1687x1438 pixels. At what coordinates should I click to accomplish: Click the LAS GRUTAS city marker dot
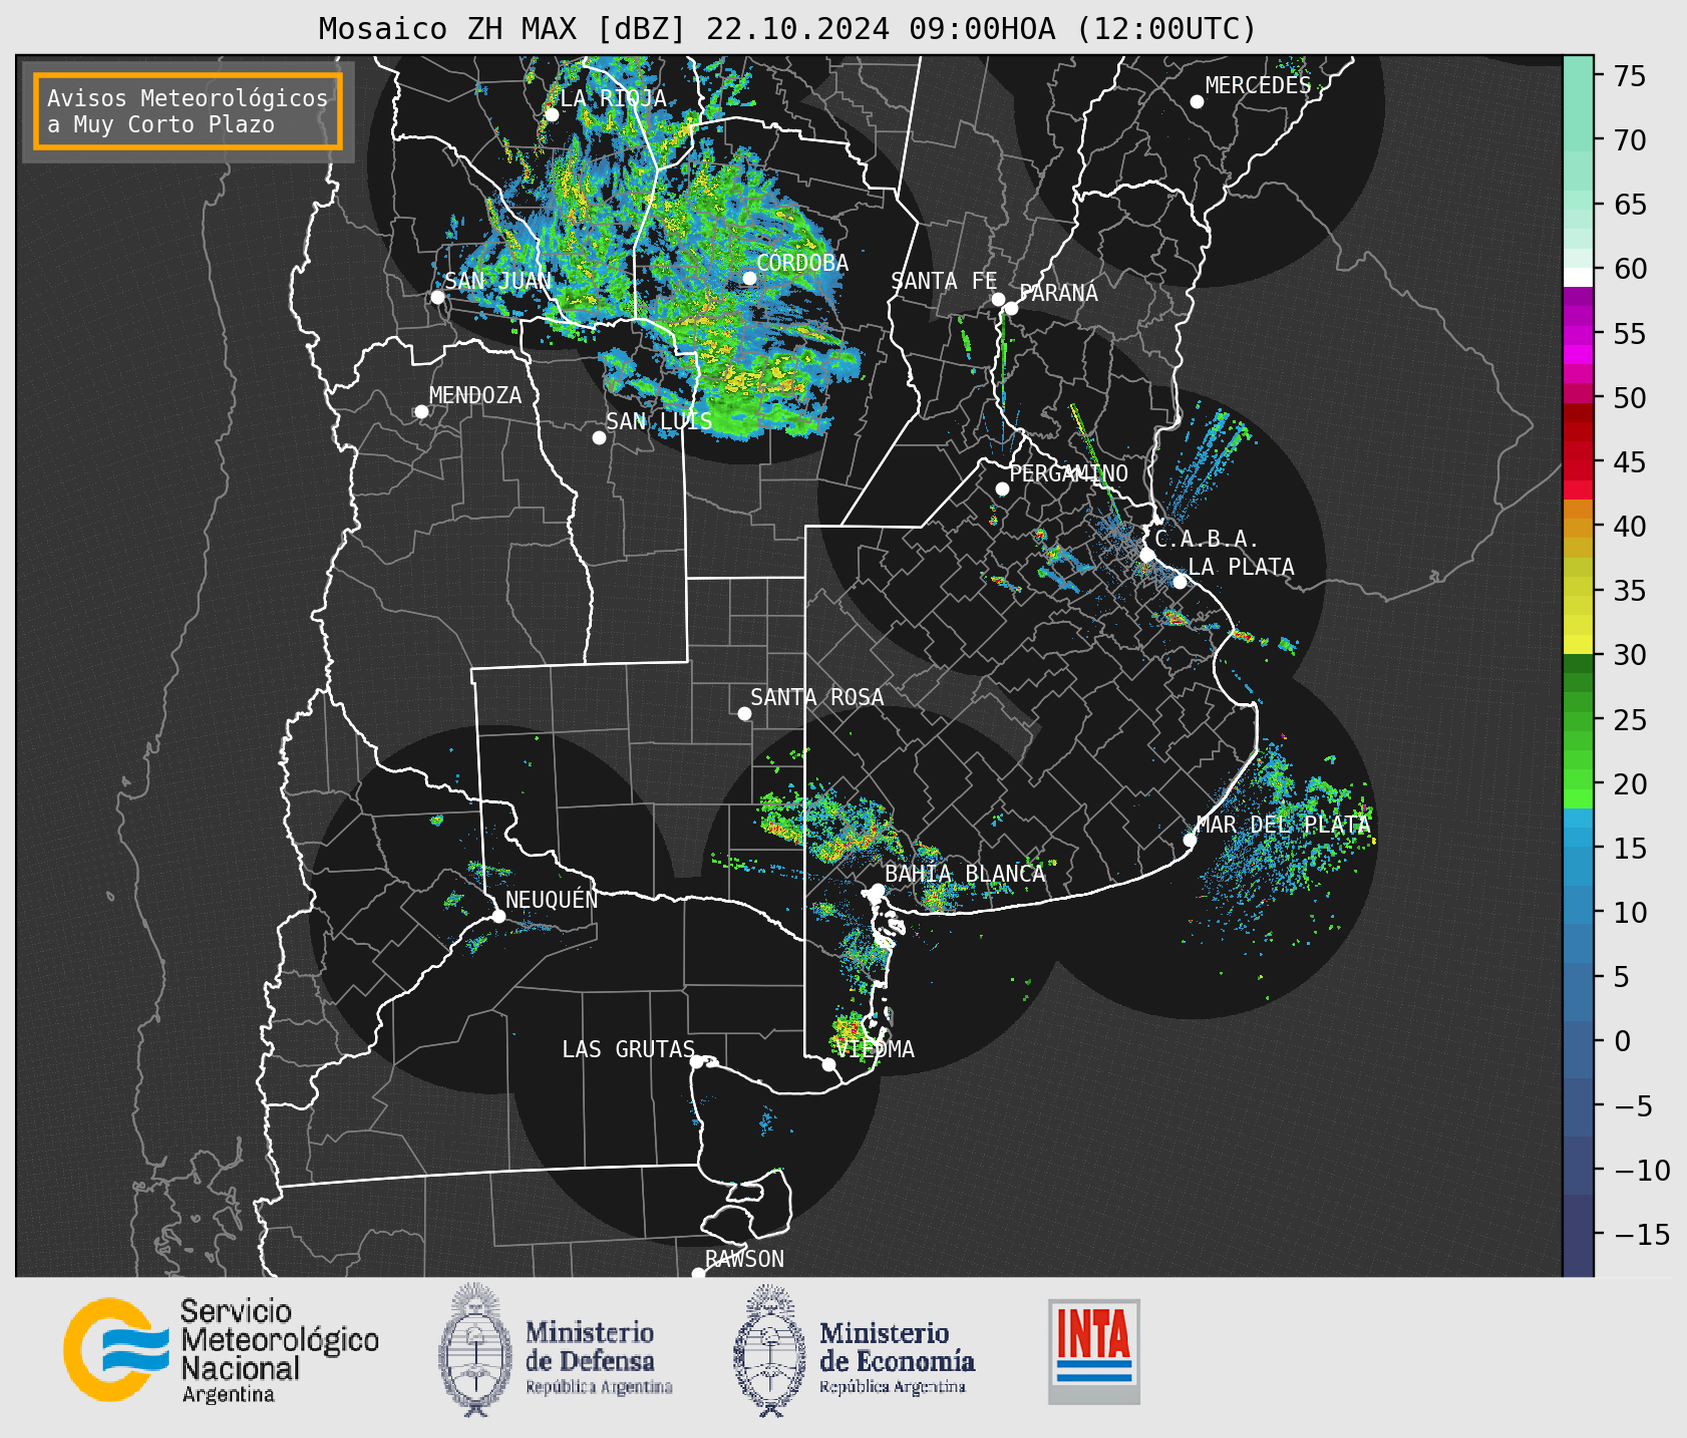tap(697, 1061)
